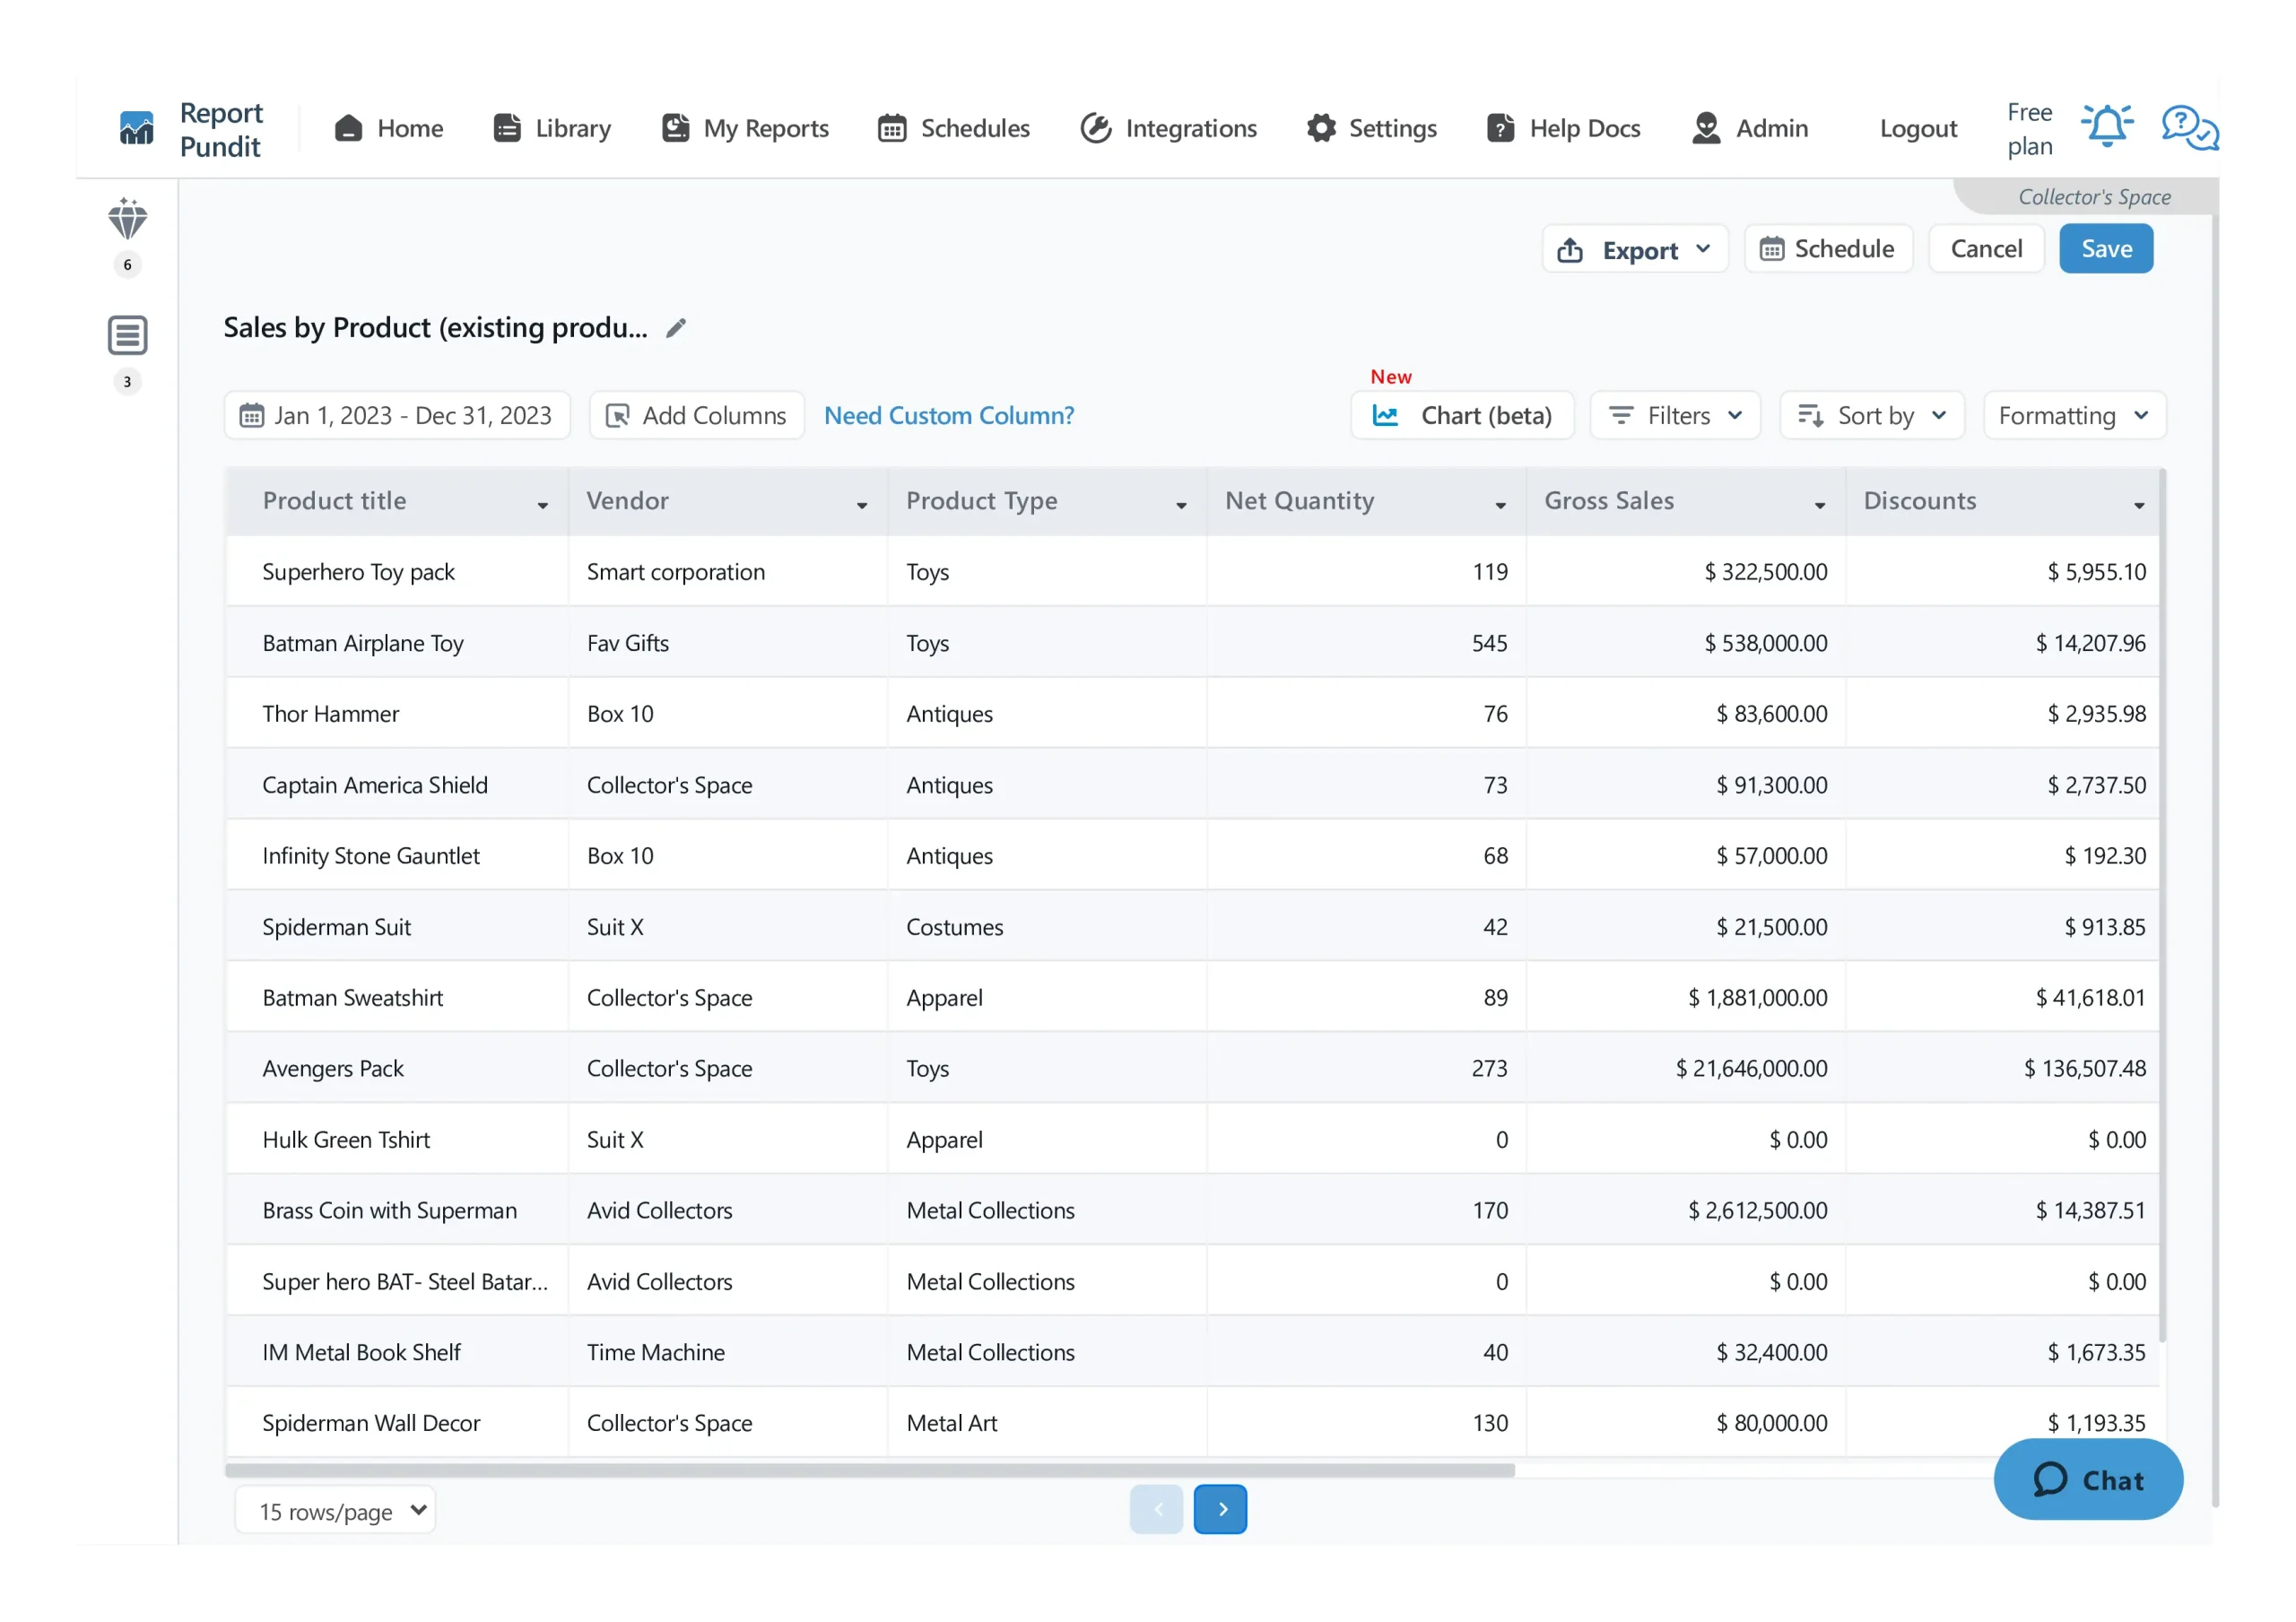Open the Export dropdown
2296x1622 pixels.
[x=1635, y=250]
